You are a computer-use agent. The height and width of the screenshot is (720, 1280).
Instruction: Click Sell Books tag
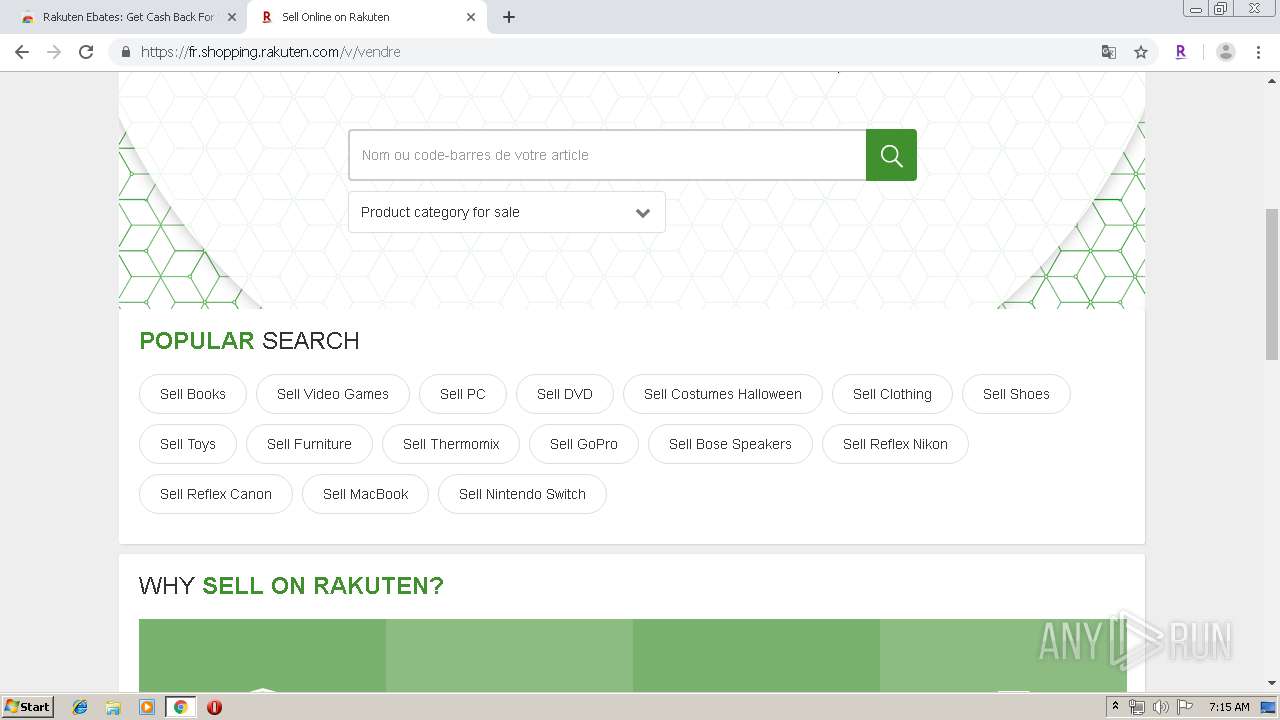point(193,394)
